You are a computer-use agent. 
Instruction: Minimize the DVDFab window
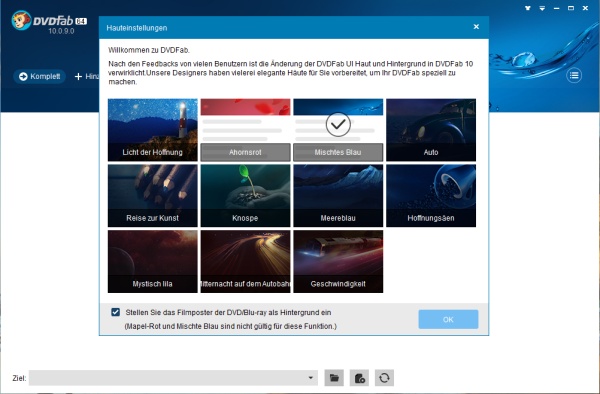tap(556, 8)
